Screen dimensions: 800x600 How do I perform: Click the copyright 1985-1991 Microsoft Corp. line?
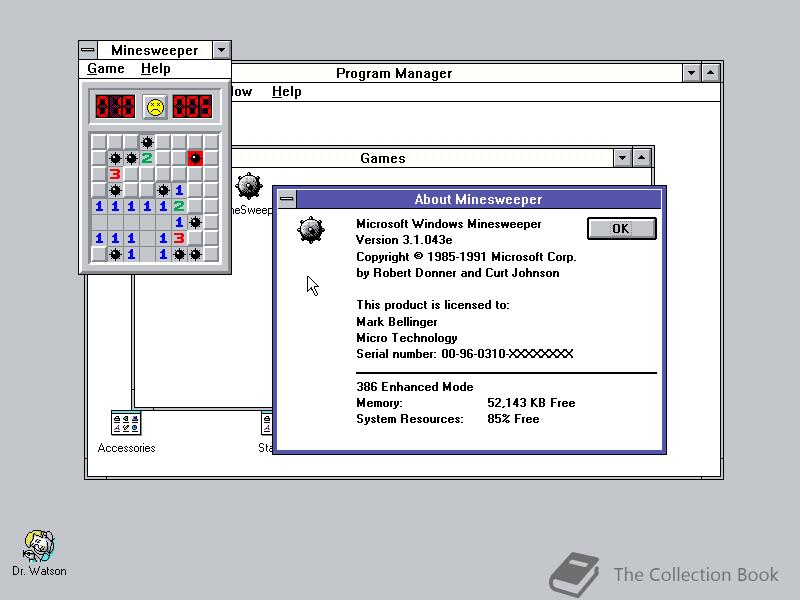pyautogui.click(x=466, y=257)
